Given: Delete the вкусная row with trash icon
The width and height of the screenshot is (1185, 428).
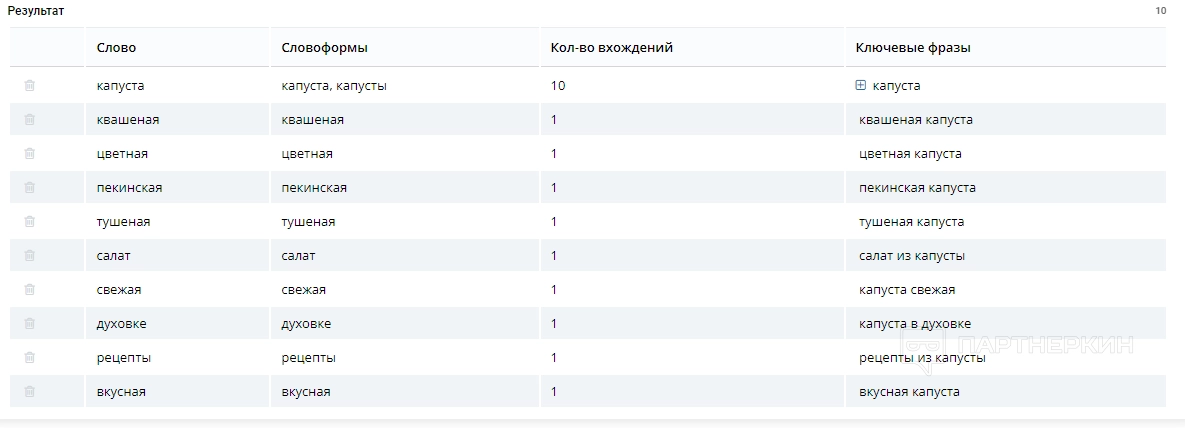Looking at the screenshot, I should click(30, 392).
